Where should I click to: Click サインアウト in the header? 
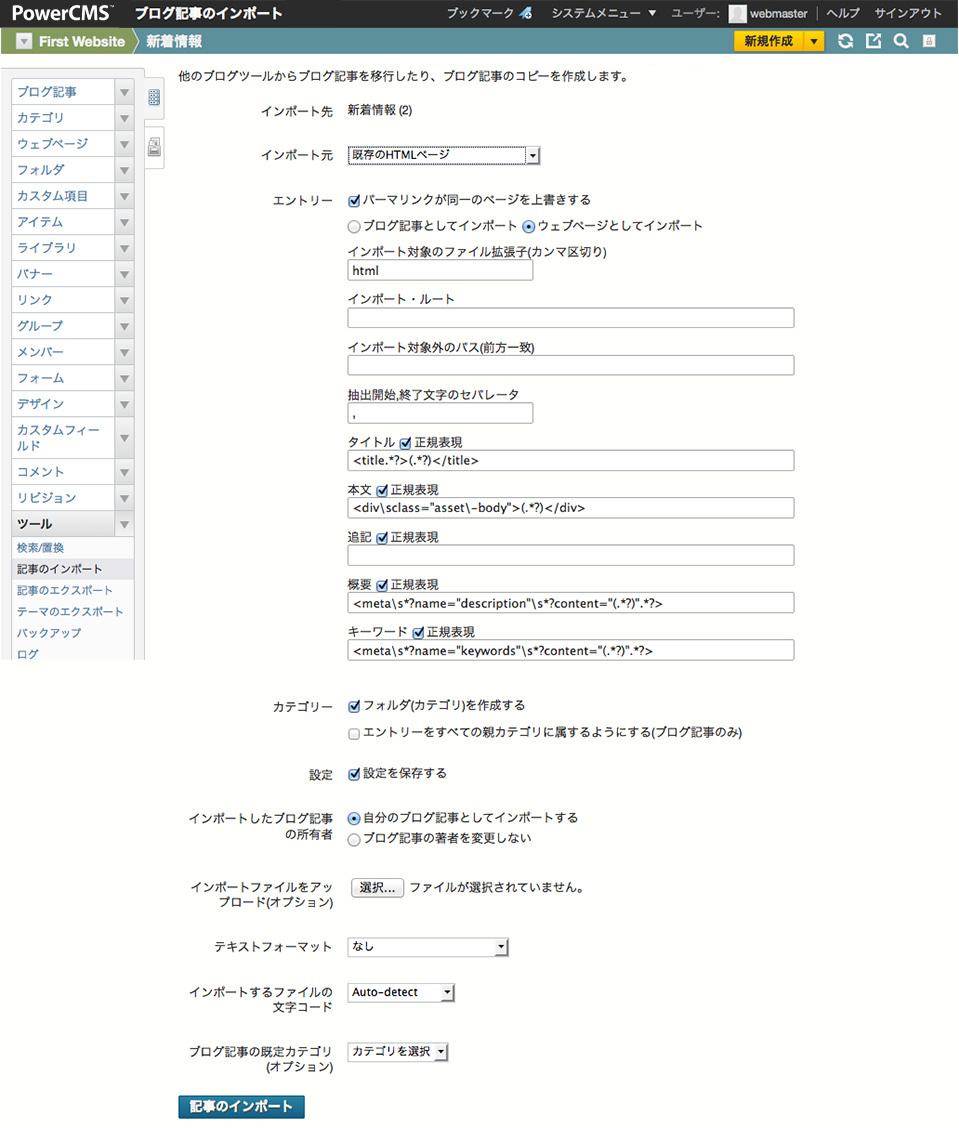click(908, 13)
